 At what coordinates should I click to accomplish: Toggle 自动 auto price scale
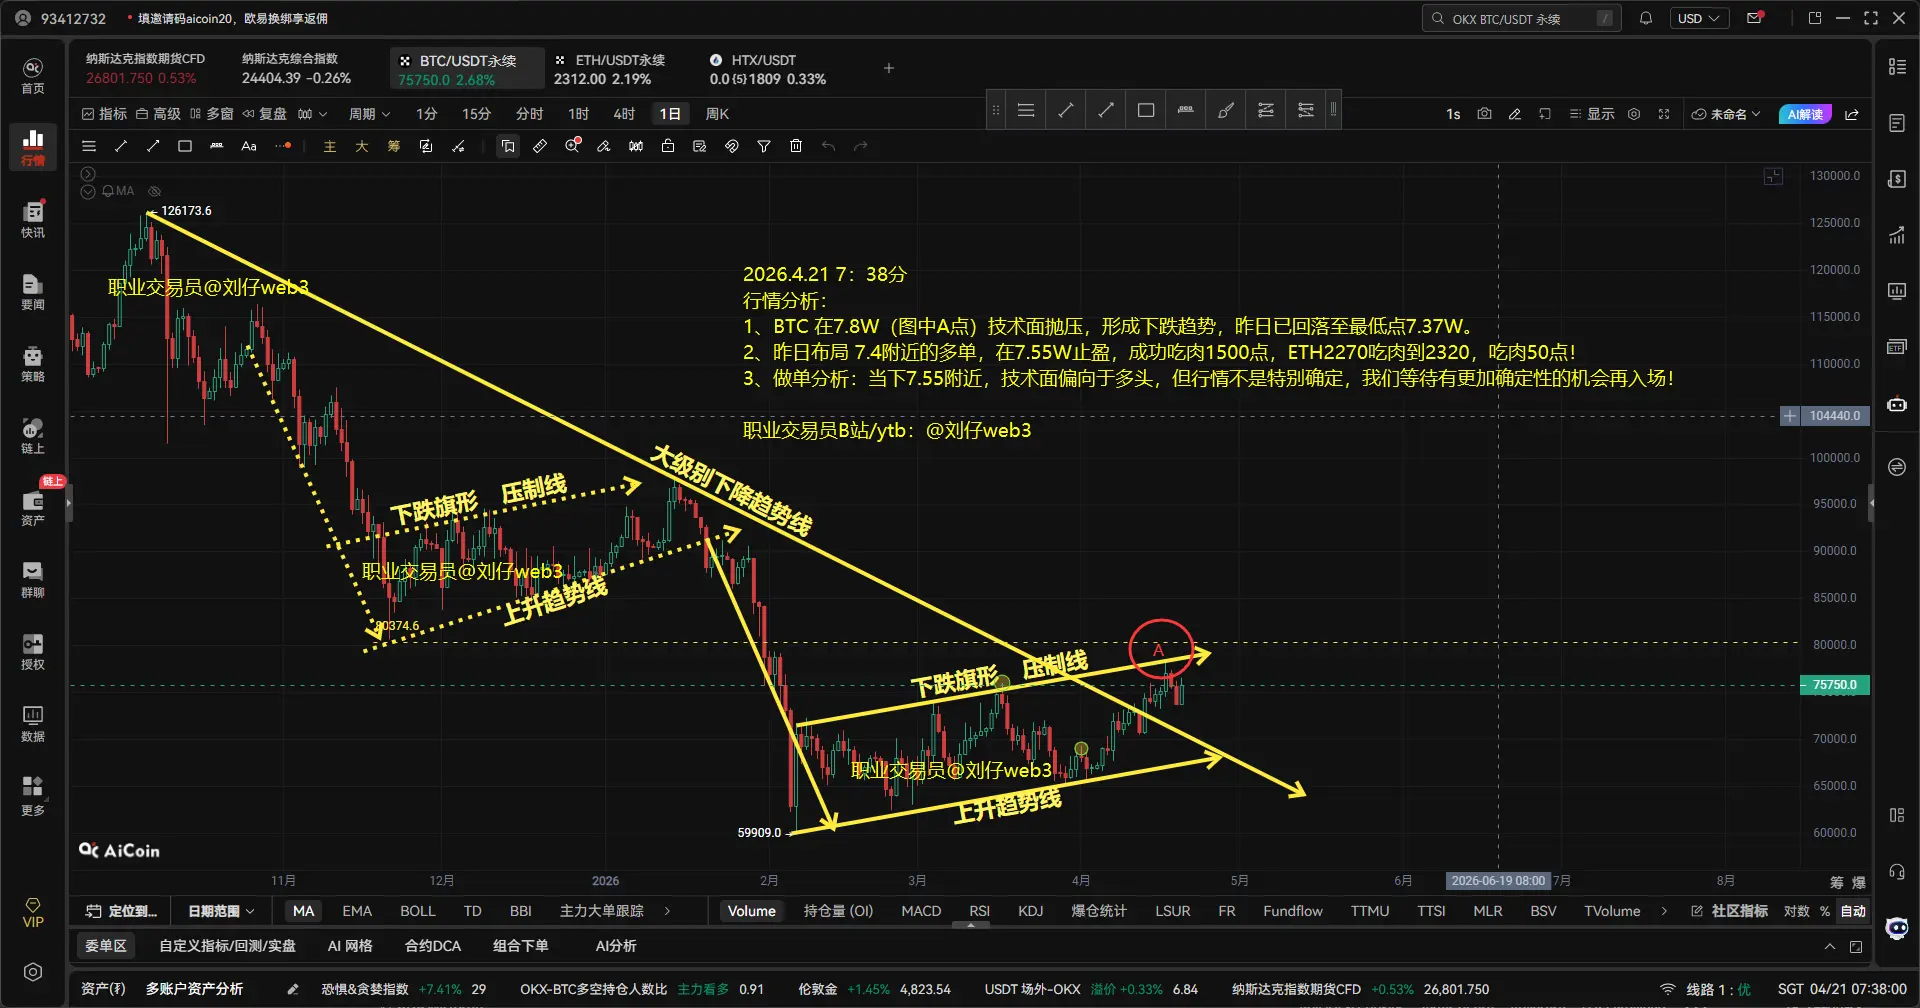[x=1853, y=911]
